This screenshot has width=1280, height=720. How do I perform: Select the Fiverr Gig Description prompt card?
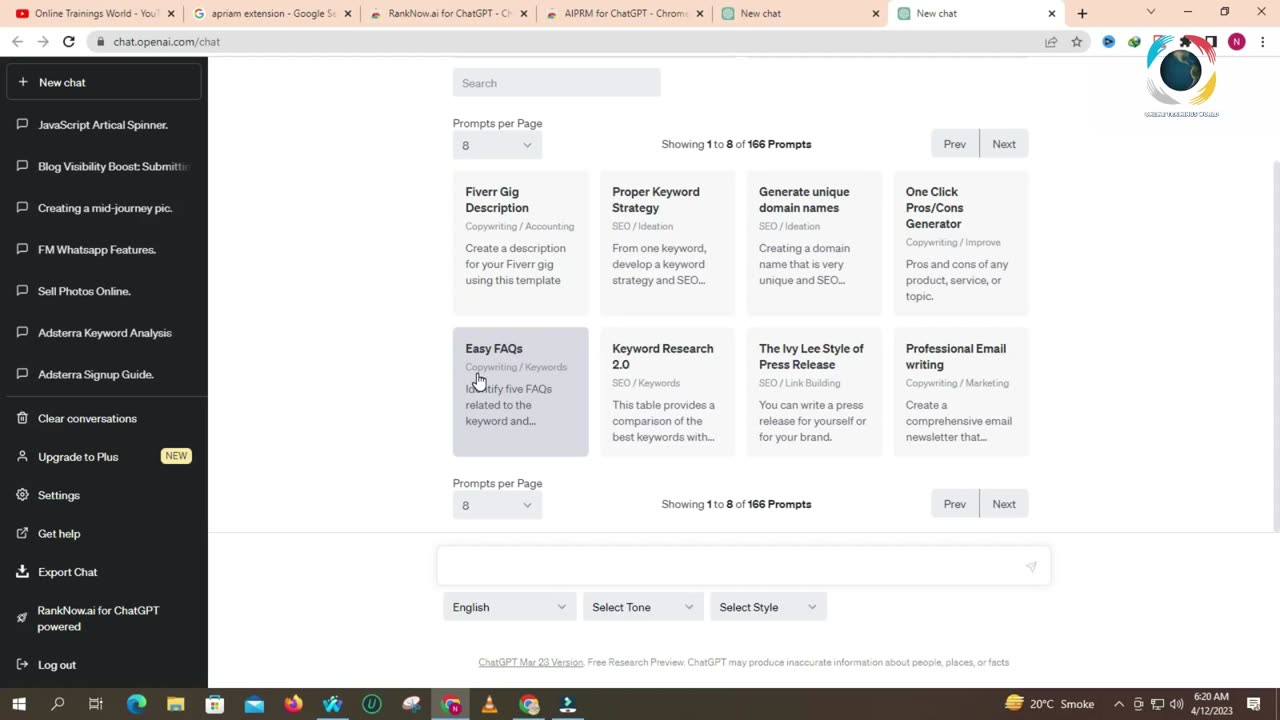tap(520, 243)
